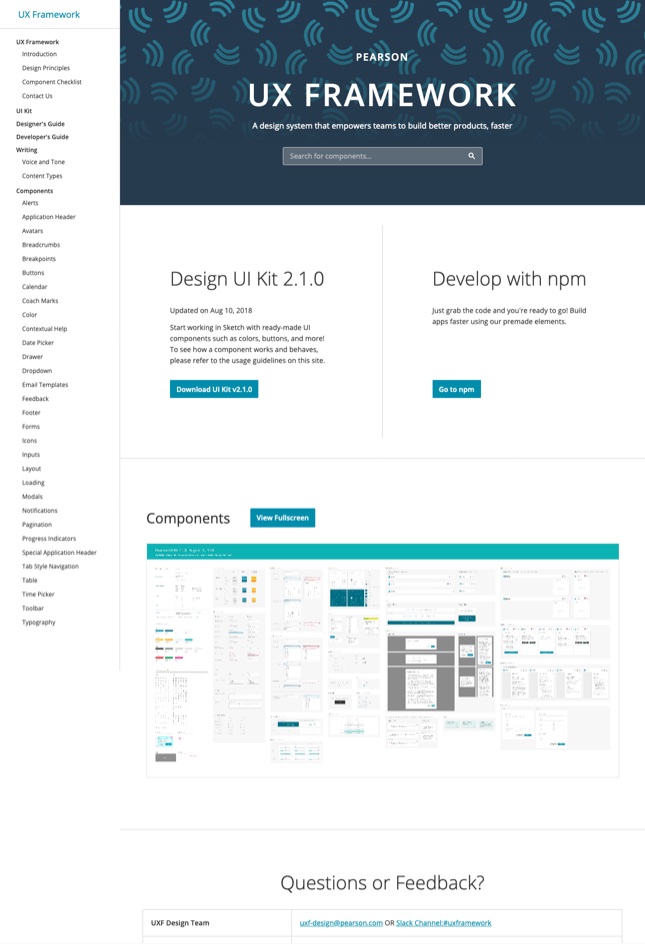Screen dimensions: 645x944
Task: Open the Avatars component page
Action: click(33, 231)
